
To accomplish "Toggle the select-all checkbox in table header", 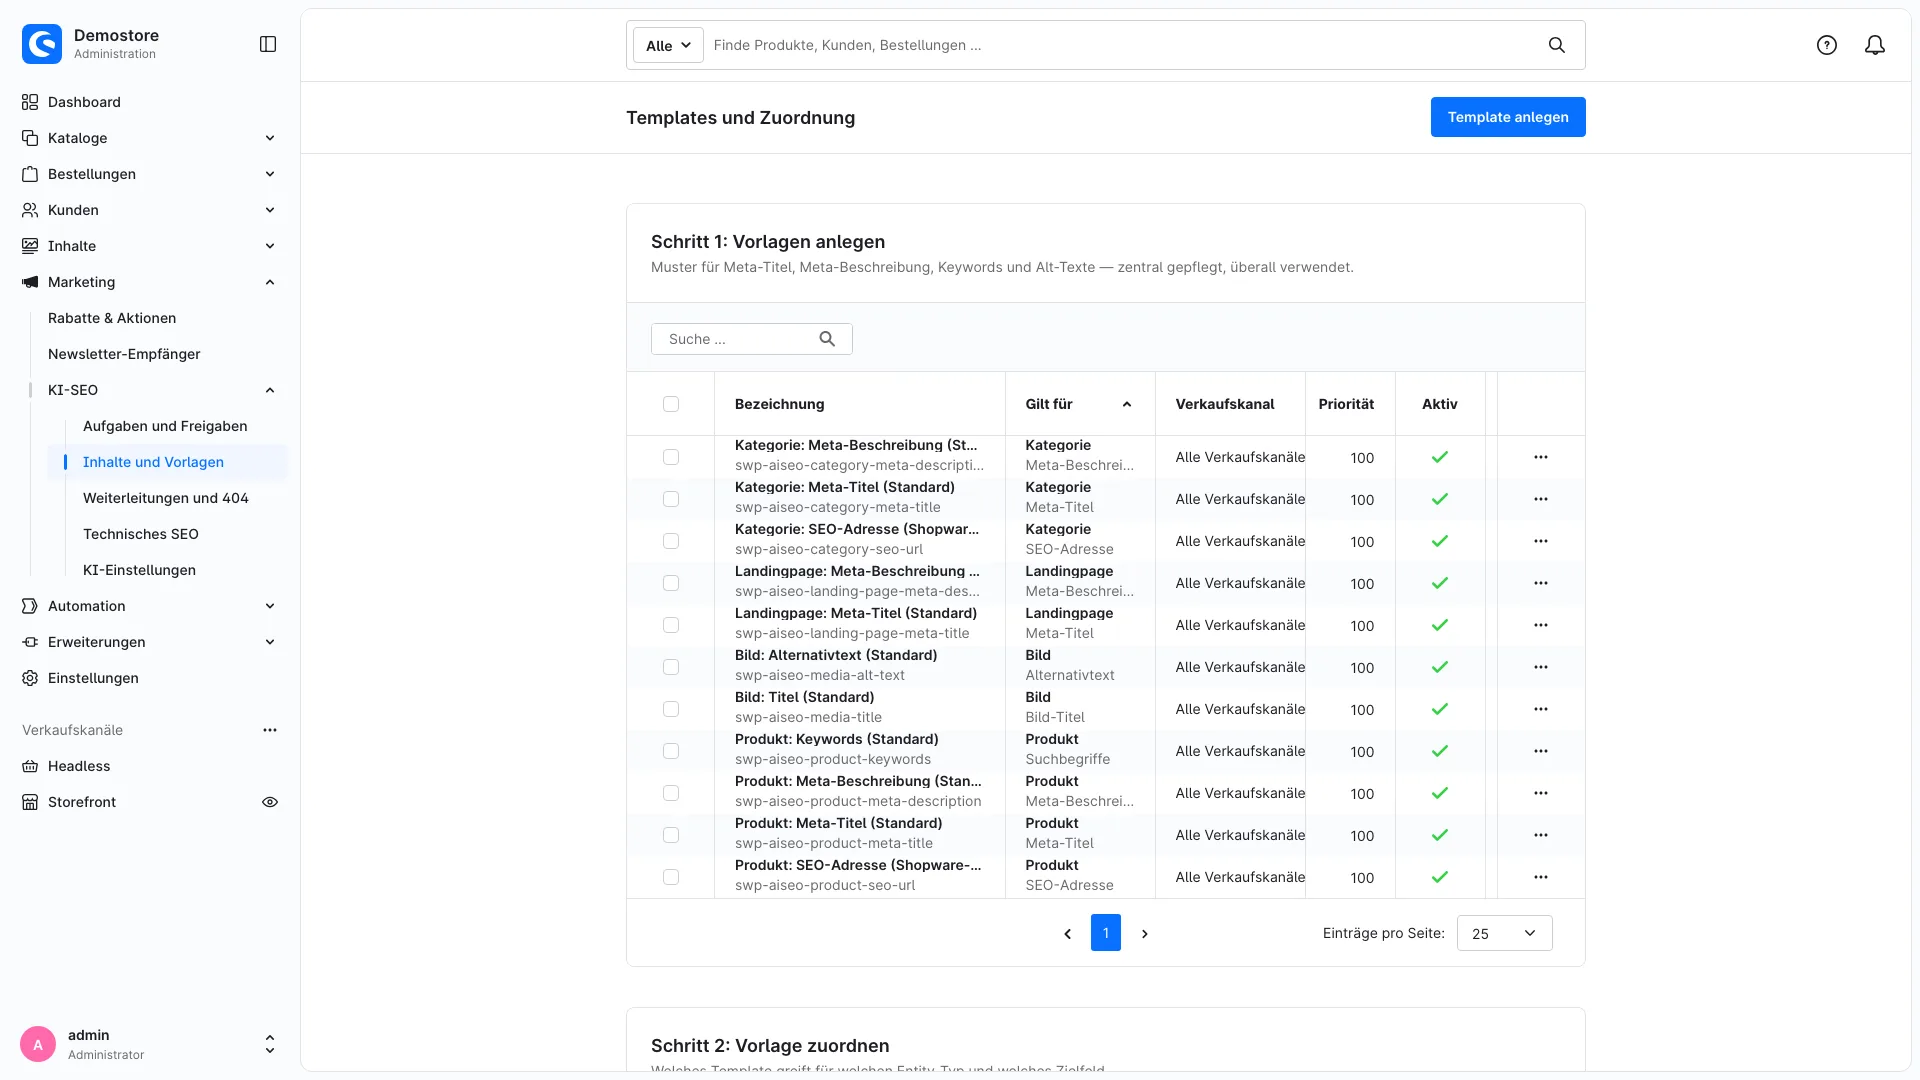I will pyautogui.click(x=671, y=404).
